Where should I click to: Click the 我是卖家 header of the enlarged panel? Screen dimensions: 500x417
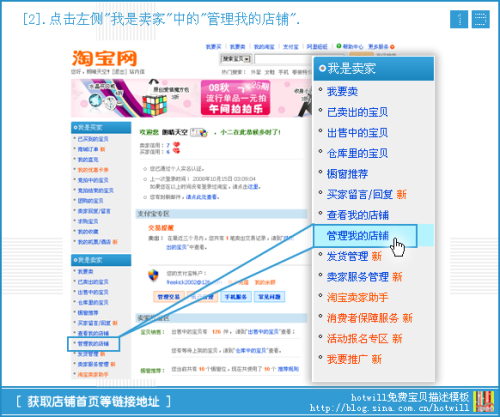click(374, 69)
